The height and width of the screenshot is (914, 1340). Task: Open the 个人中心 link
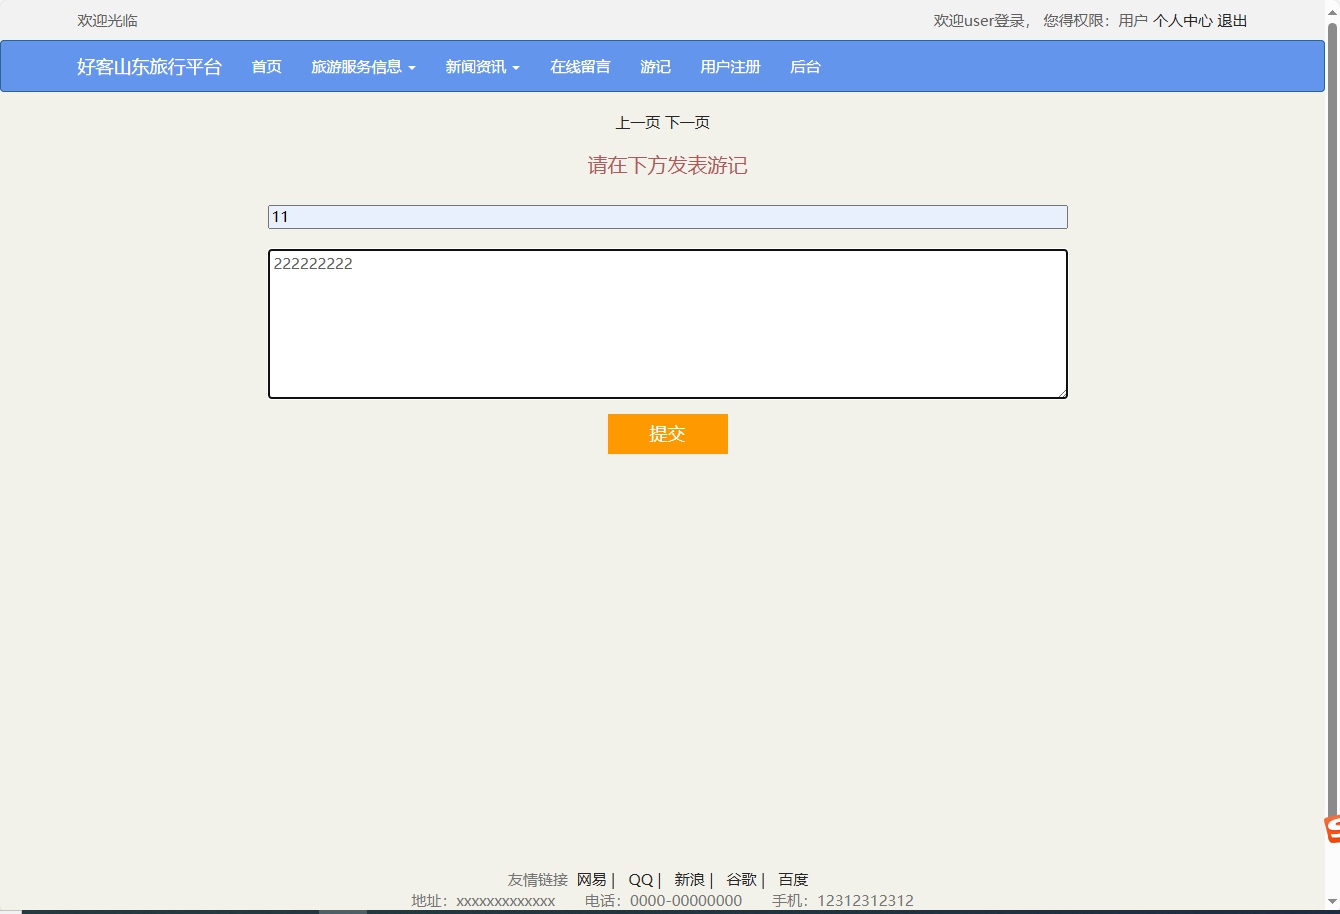pos(1182,21)
